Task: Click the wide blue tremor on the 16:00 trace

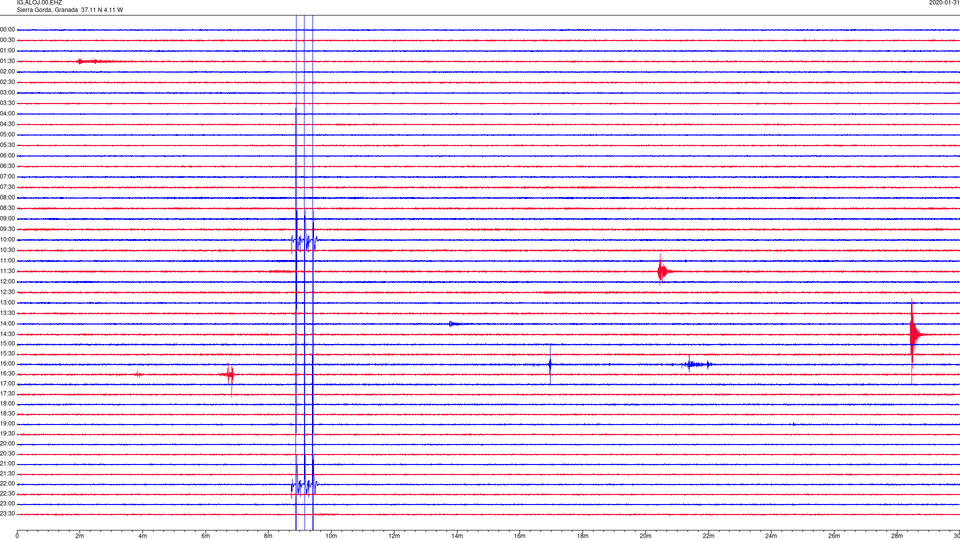Action: coord(697,365)
